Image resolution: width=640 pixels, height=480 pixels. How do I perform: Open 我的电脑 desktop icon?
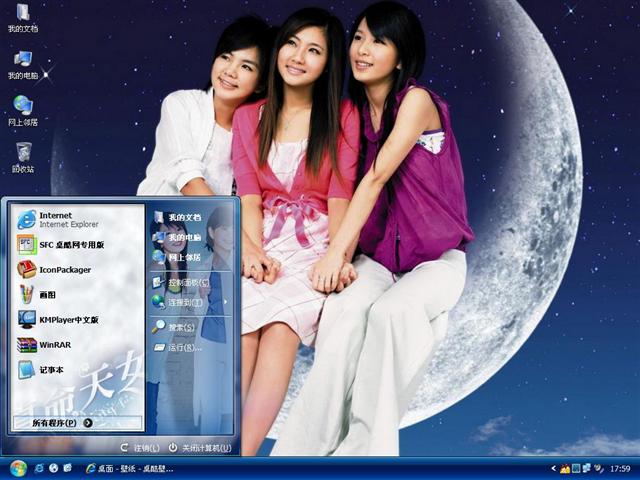tap(23, 64)
